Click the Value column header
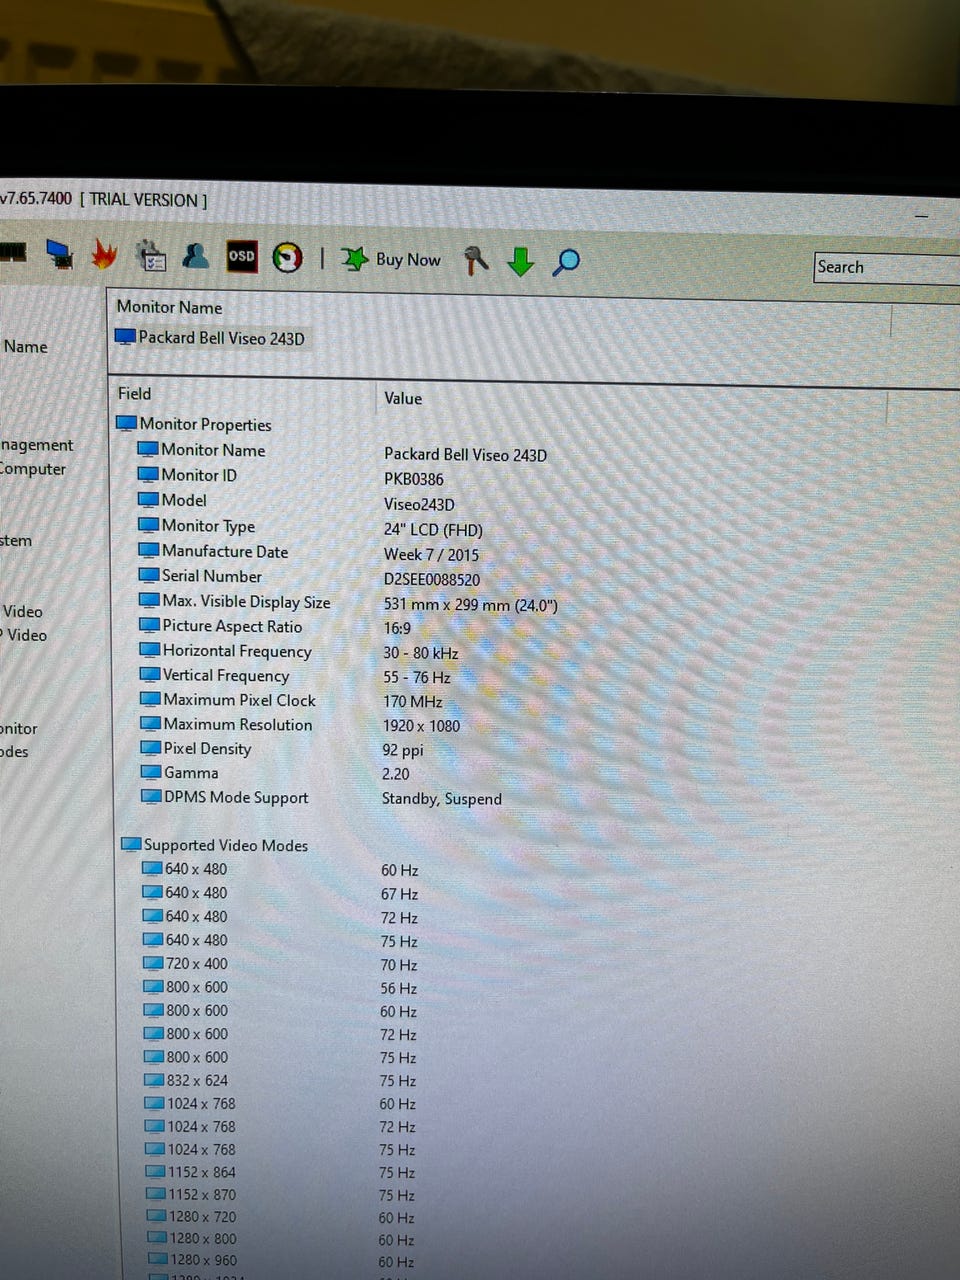The height and width of the screenshot is (1280, 960). pyautogui.click(x=403, y=398)
